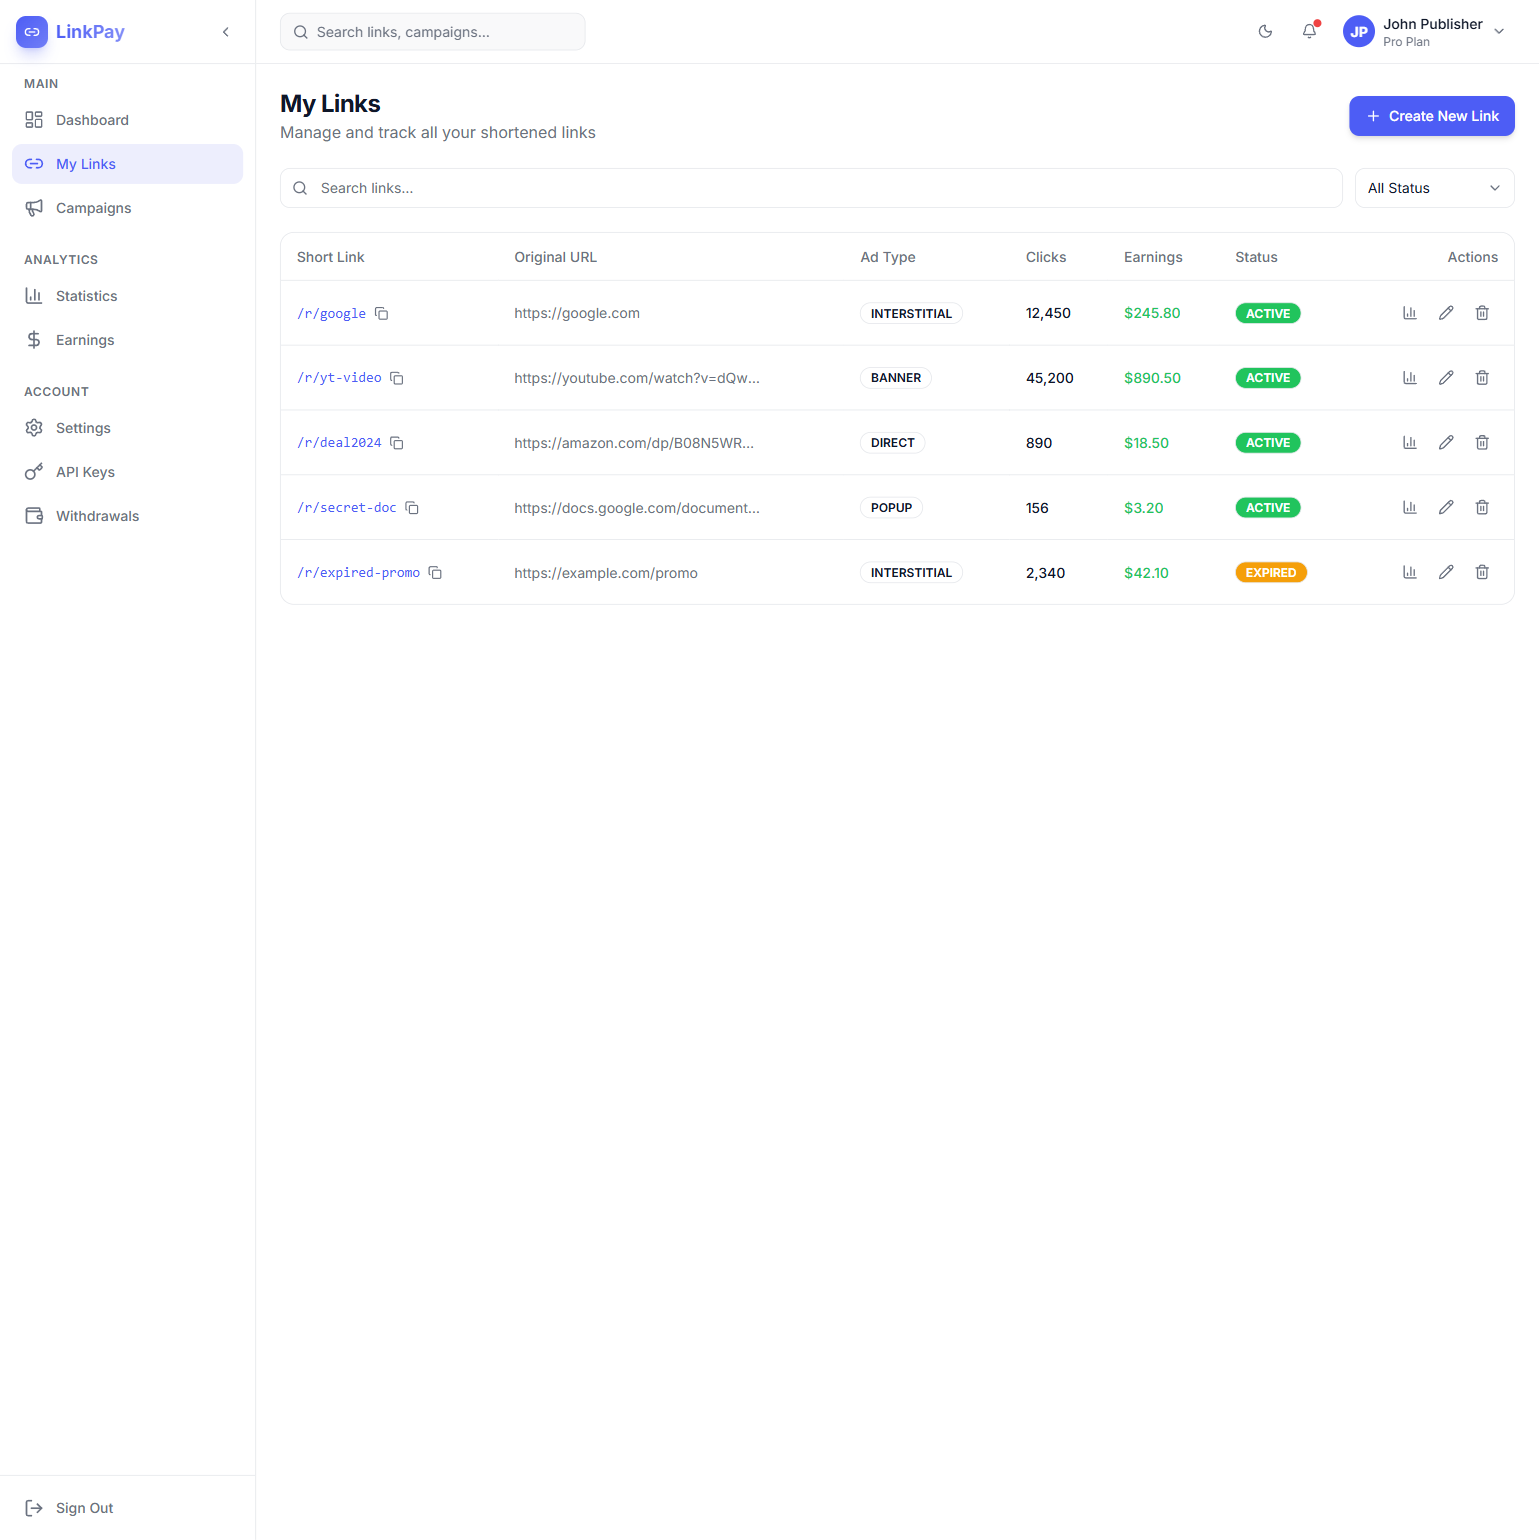Screen dimensions: 1539x1540
Task: Collapse the sidebar with the chevron
Action: [x=226, y=32]
